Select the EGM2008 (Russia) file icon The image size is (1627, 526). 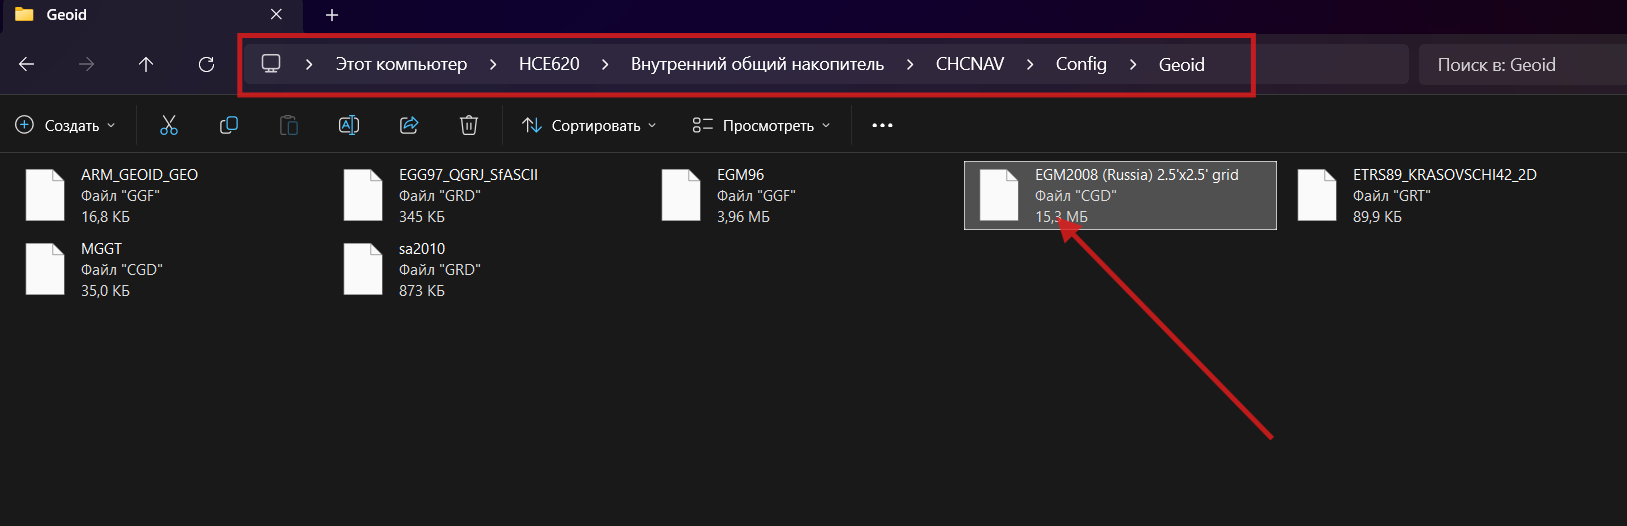pos(999,195)
